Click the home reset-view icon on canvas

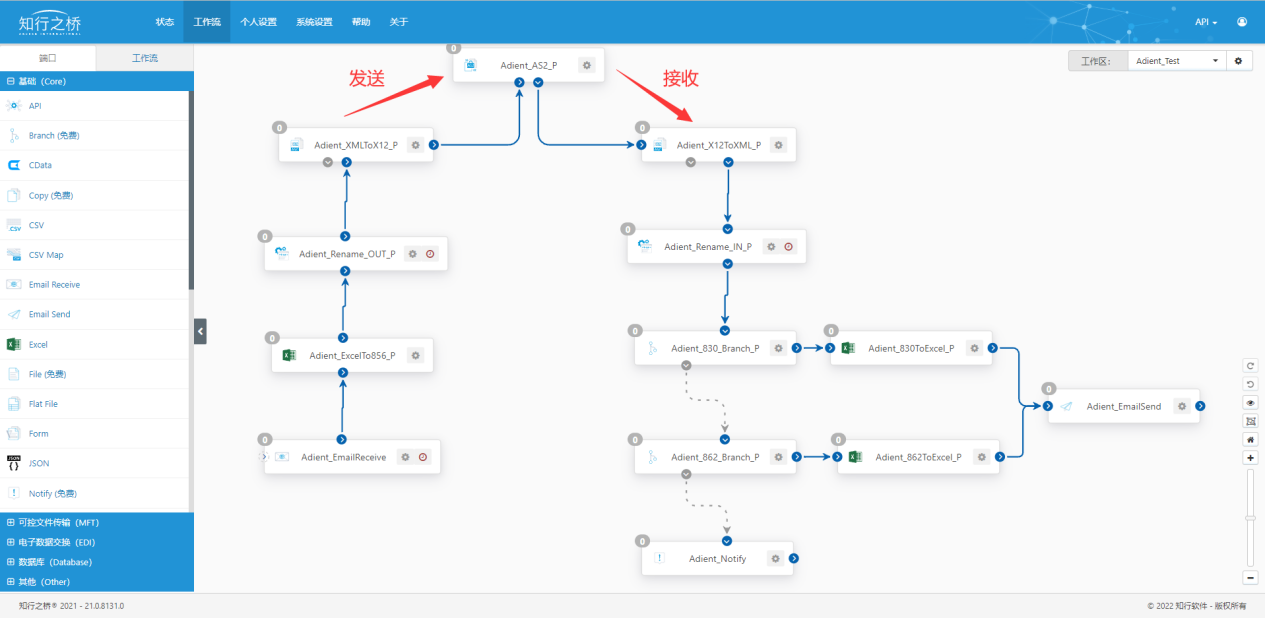(x=1250, y=439)
